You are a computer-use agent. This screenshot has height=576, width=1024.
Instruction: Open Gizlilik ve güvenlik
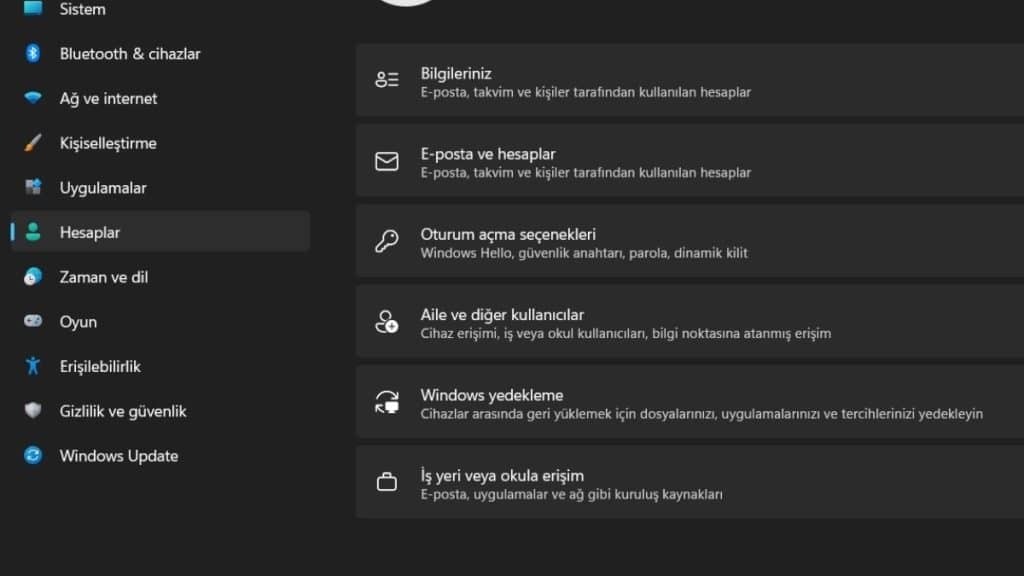pos(160,411)
